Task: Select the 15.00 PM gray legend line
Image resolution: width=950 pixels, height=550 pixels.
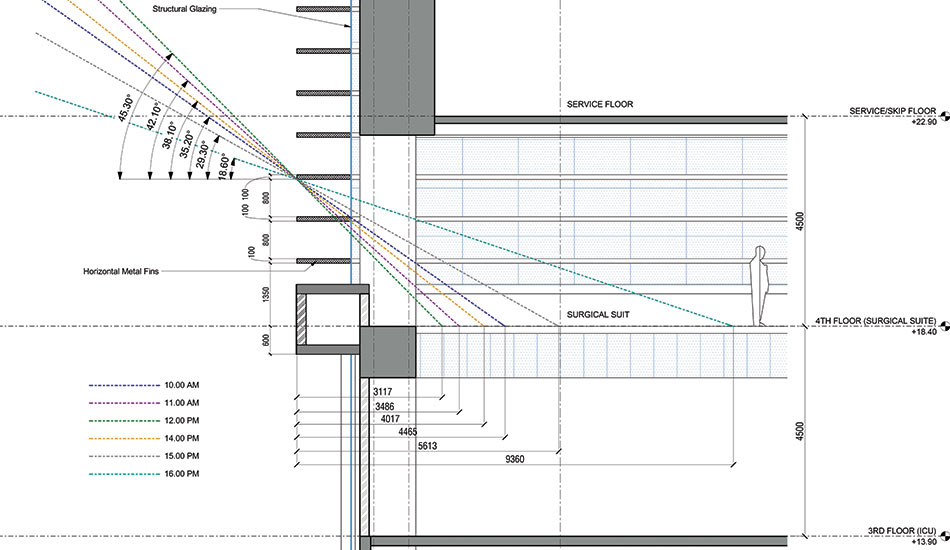Action: [x=123, y=456]
